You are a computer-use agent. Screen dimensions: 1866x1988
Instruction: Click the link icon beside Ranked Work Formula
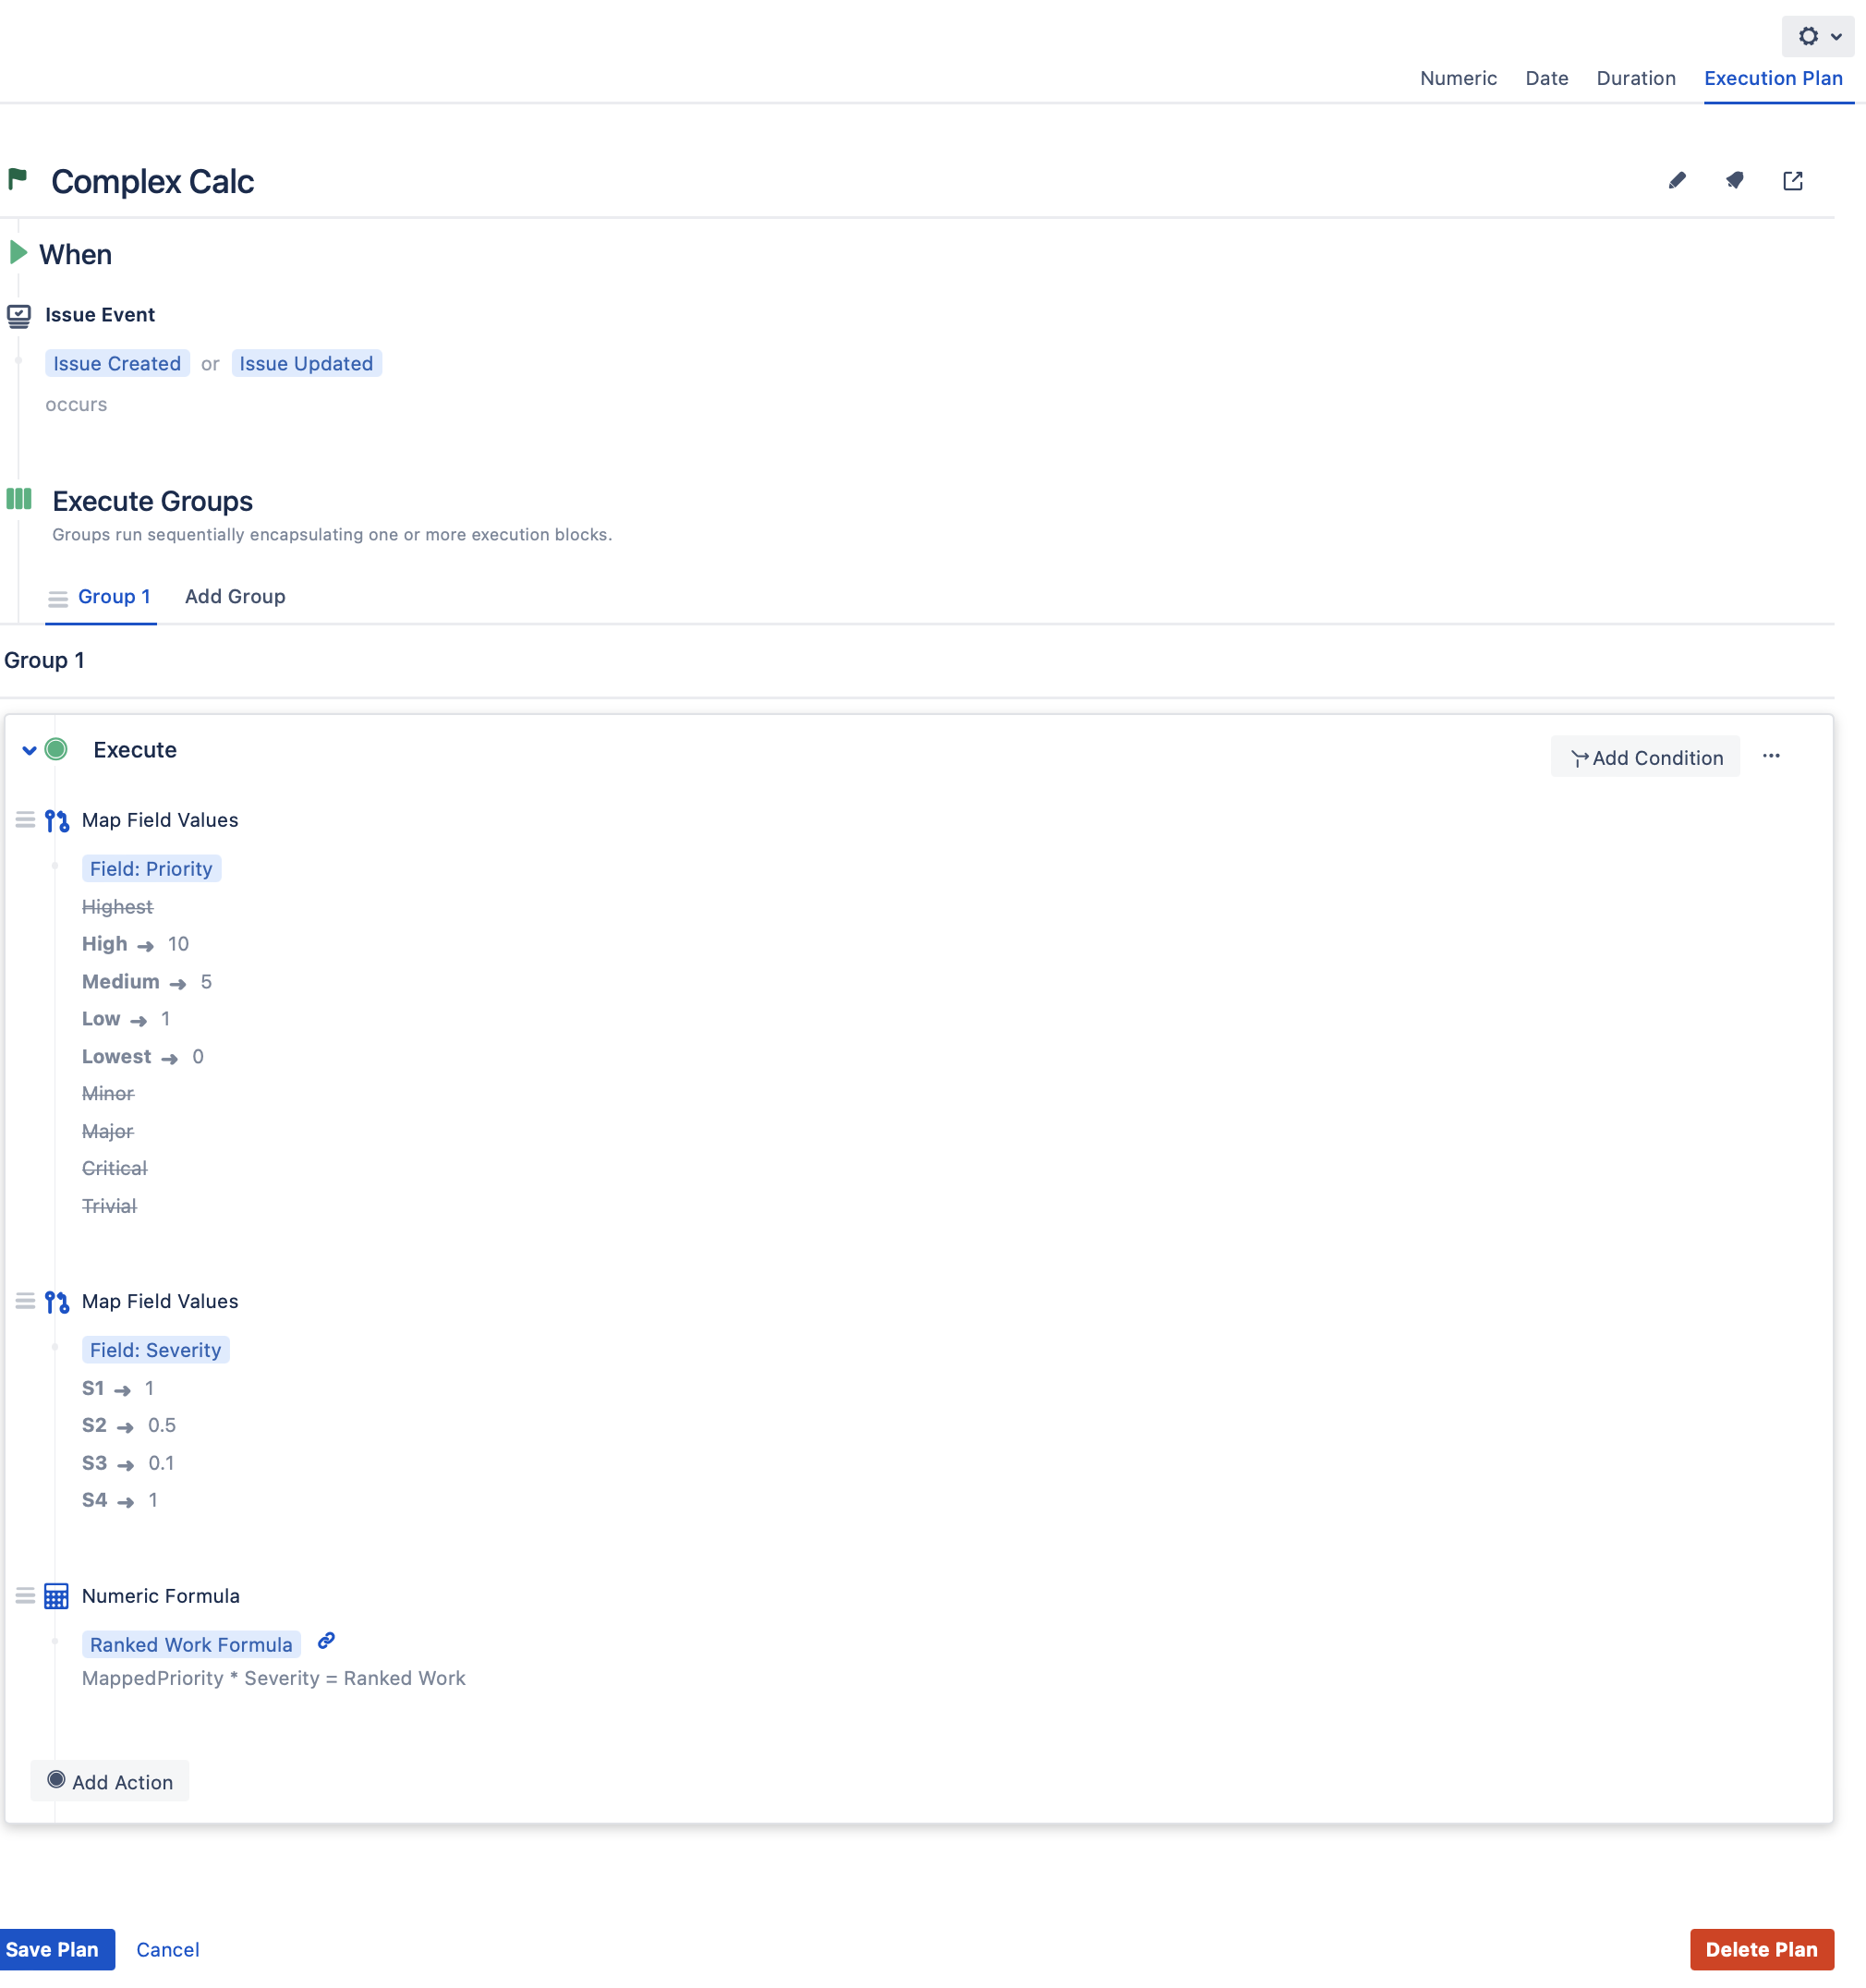click(x=326, y=1641)
